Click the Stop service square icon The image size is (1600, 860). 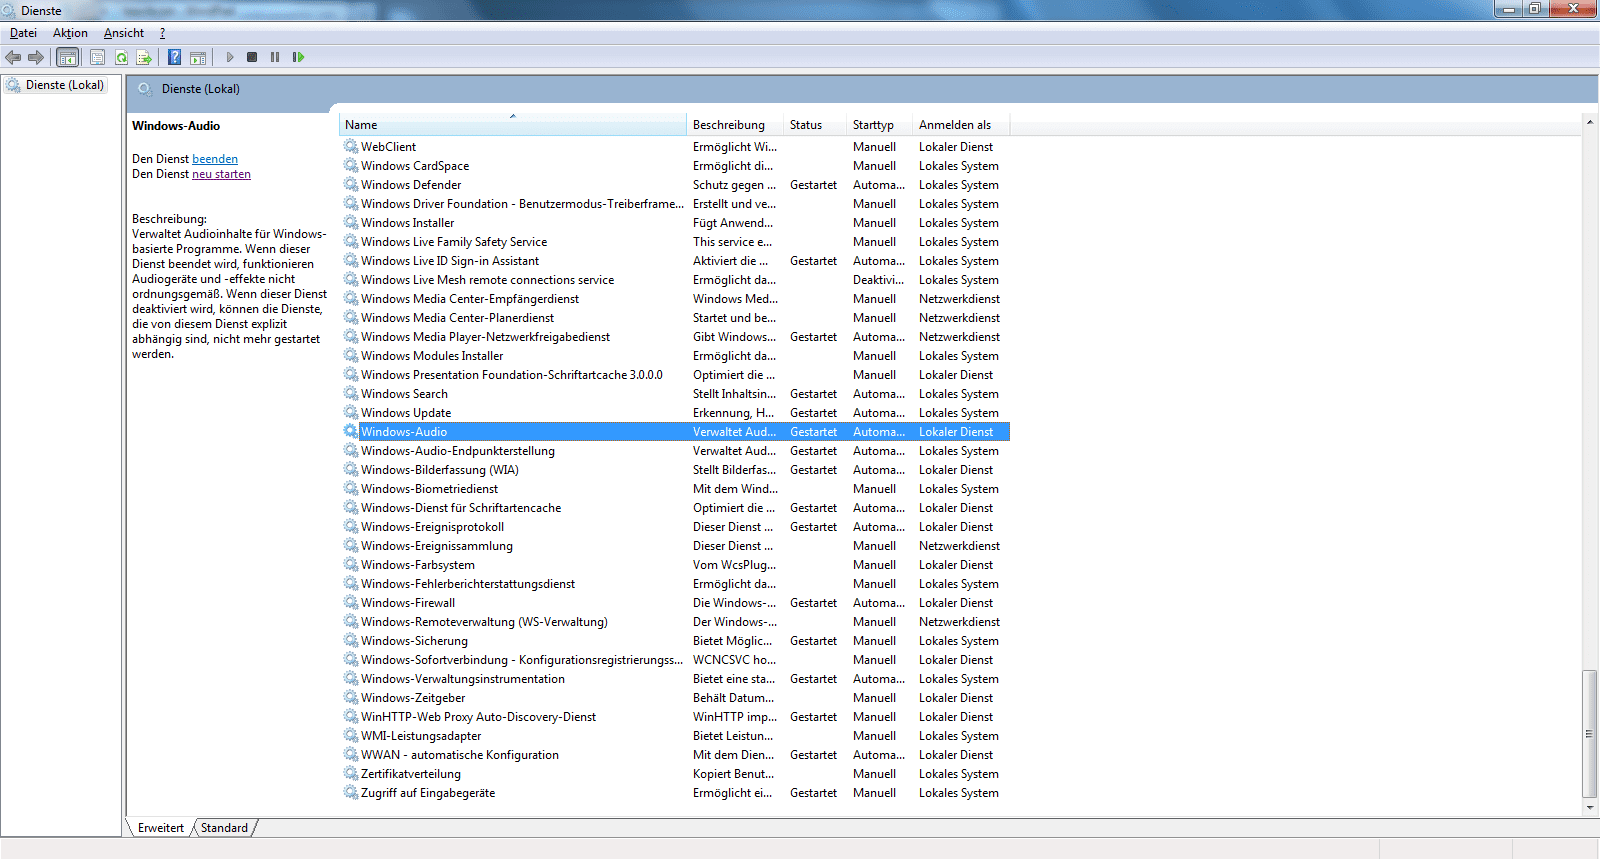coord(252,57)
